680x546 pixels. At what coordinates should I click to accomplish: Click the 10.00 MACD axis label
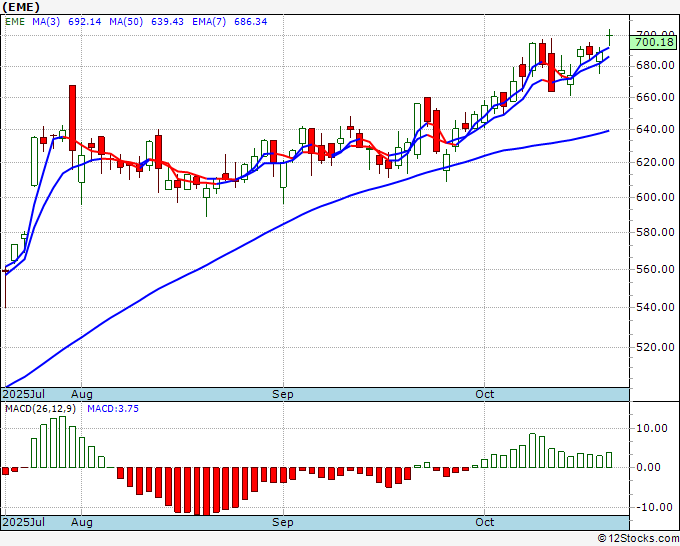coord(652,428)
